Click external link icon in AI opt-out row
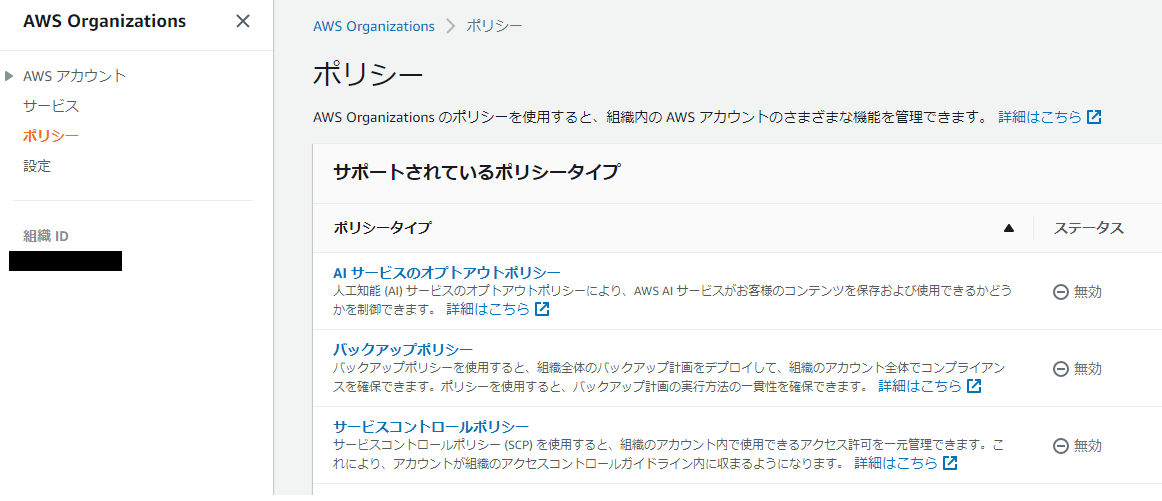This screenshot has height=501, width=1162. (x=542, y=308)
